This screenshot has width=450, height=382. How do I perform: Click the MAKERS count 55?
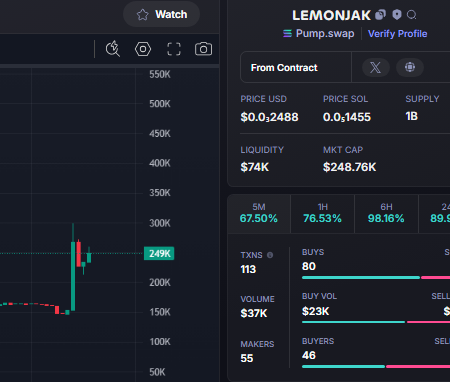(x=247, y=358)
